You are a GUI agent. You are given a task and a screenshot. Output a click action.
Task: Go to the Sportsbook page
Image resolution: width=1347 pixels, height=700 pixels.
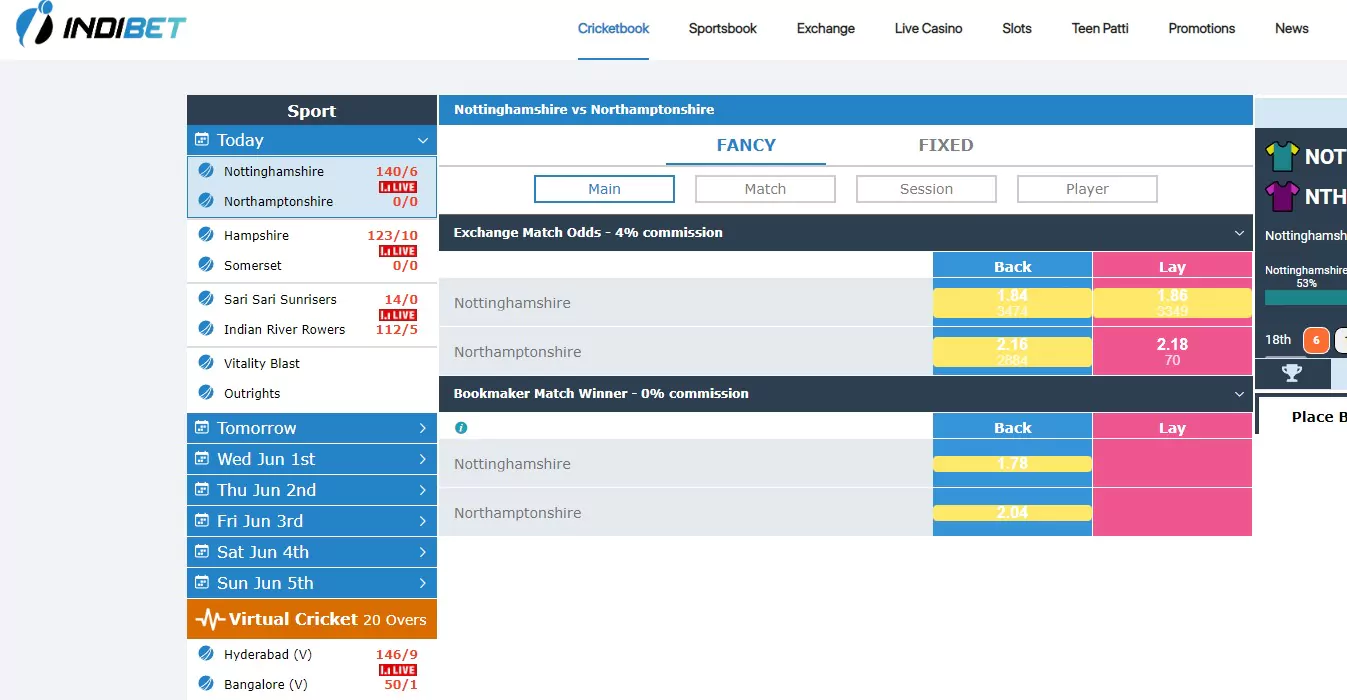[x=723, y=28]
